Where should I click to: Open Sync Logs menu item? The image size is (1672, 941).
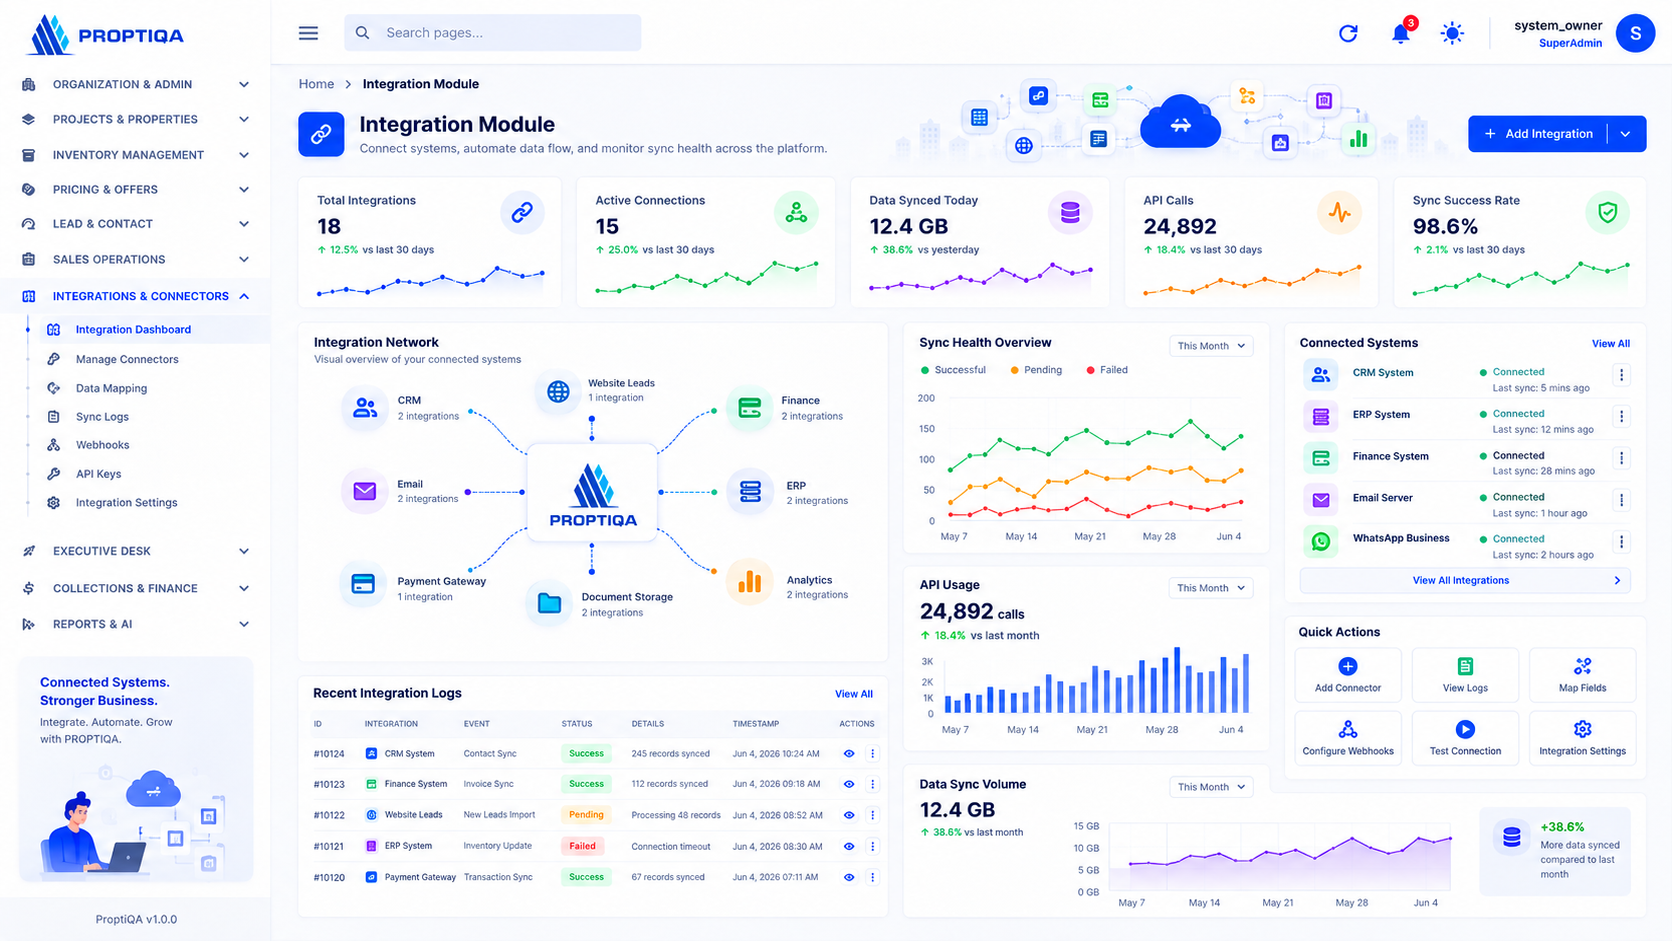pos(102,417)
